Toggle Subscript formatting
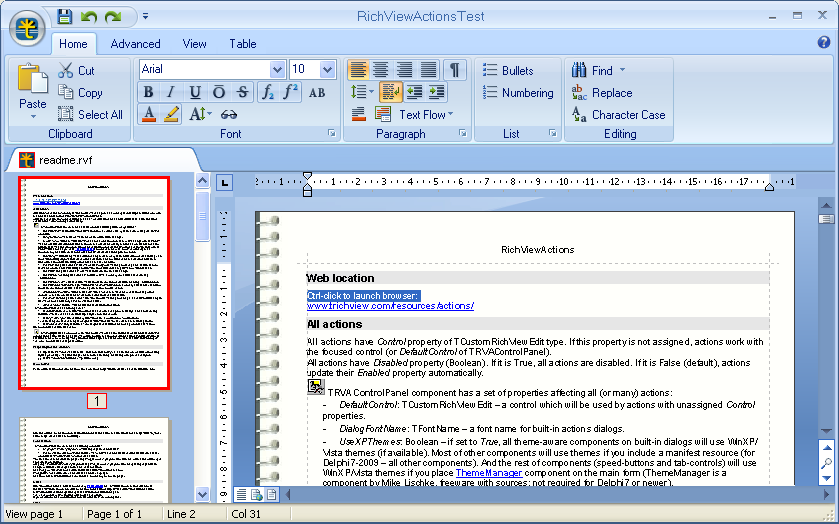Viewport: 839px width, 524px height. pyautogui.click(x=268, y=93)
